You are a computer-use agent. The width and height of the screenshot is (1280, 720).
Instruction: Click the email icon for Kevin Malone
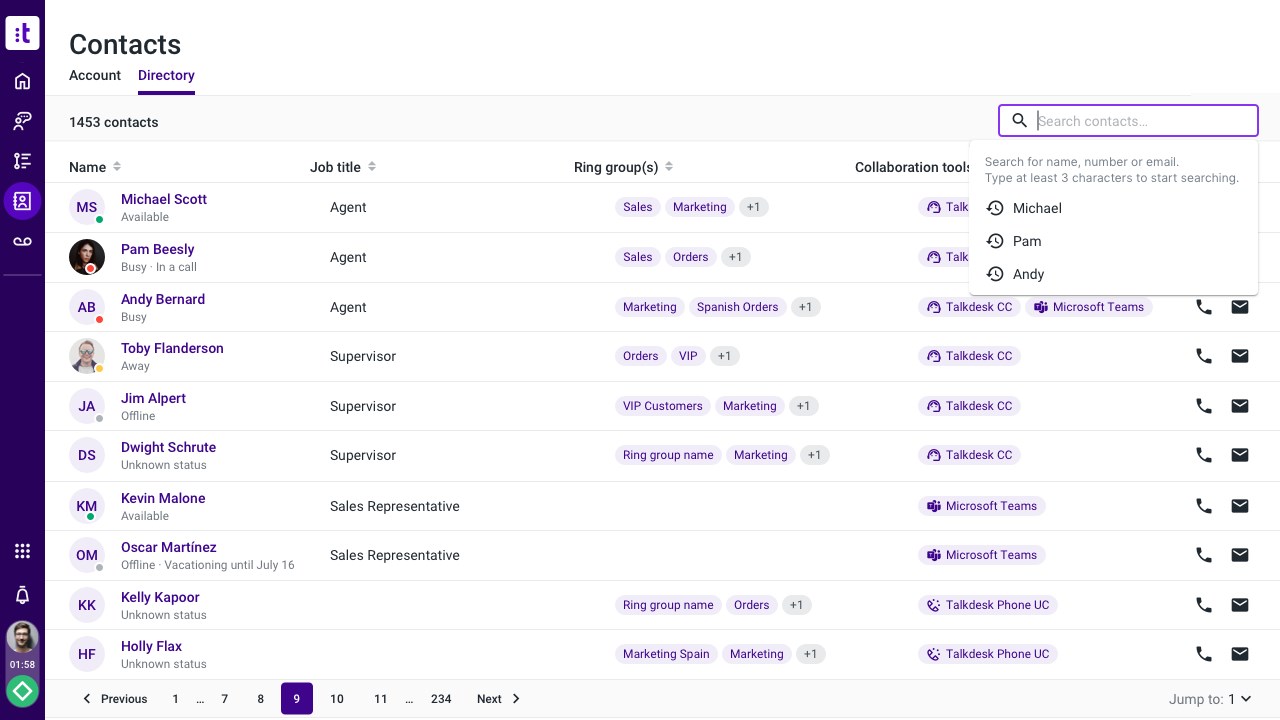[x=1240, y=506]
